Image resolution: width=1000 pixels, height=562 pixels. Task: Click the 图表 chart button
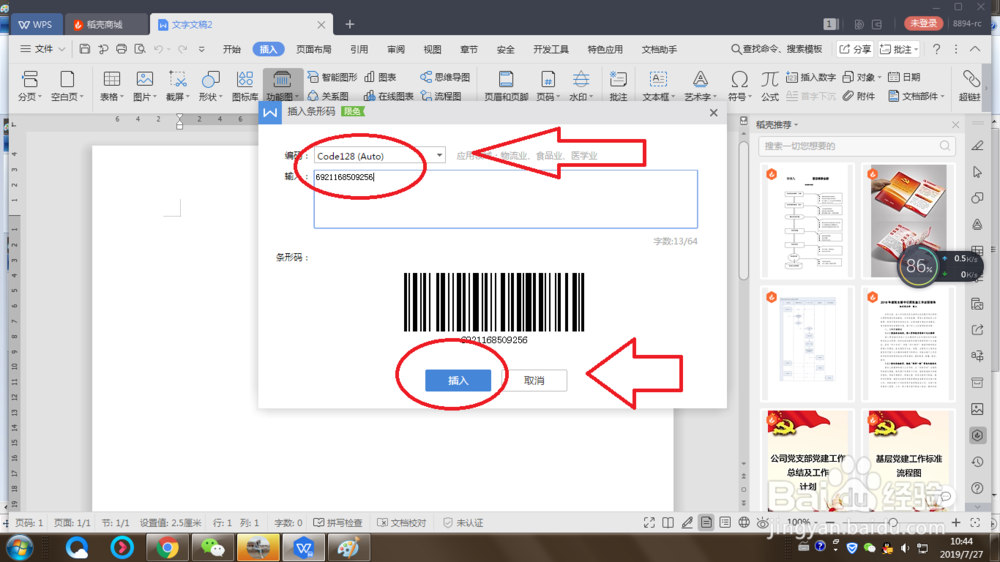380,77
